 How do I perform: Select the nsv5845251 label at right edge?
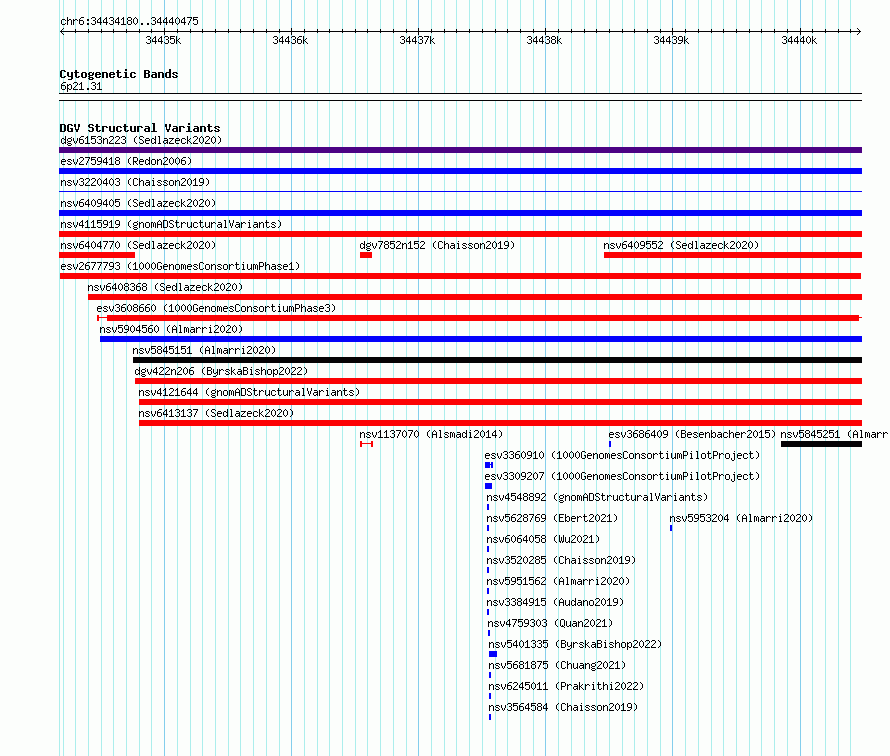tap(834, 434)
